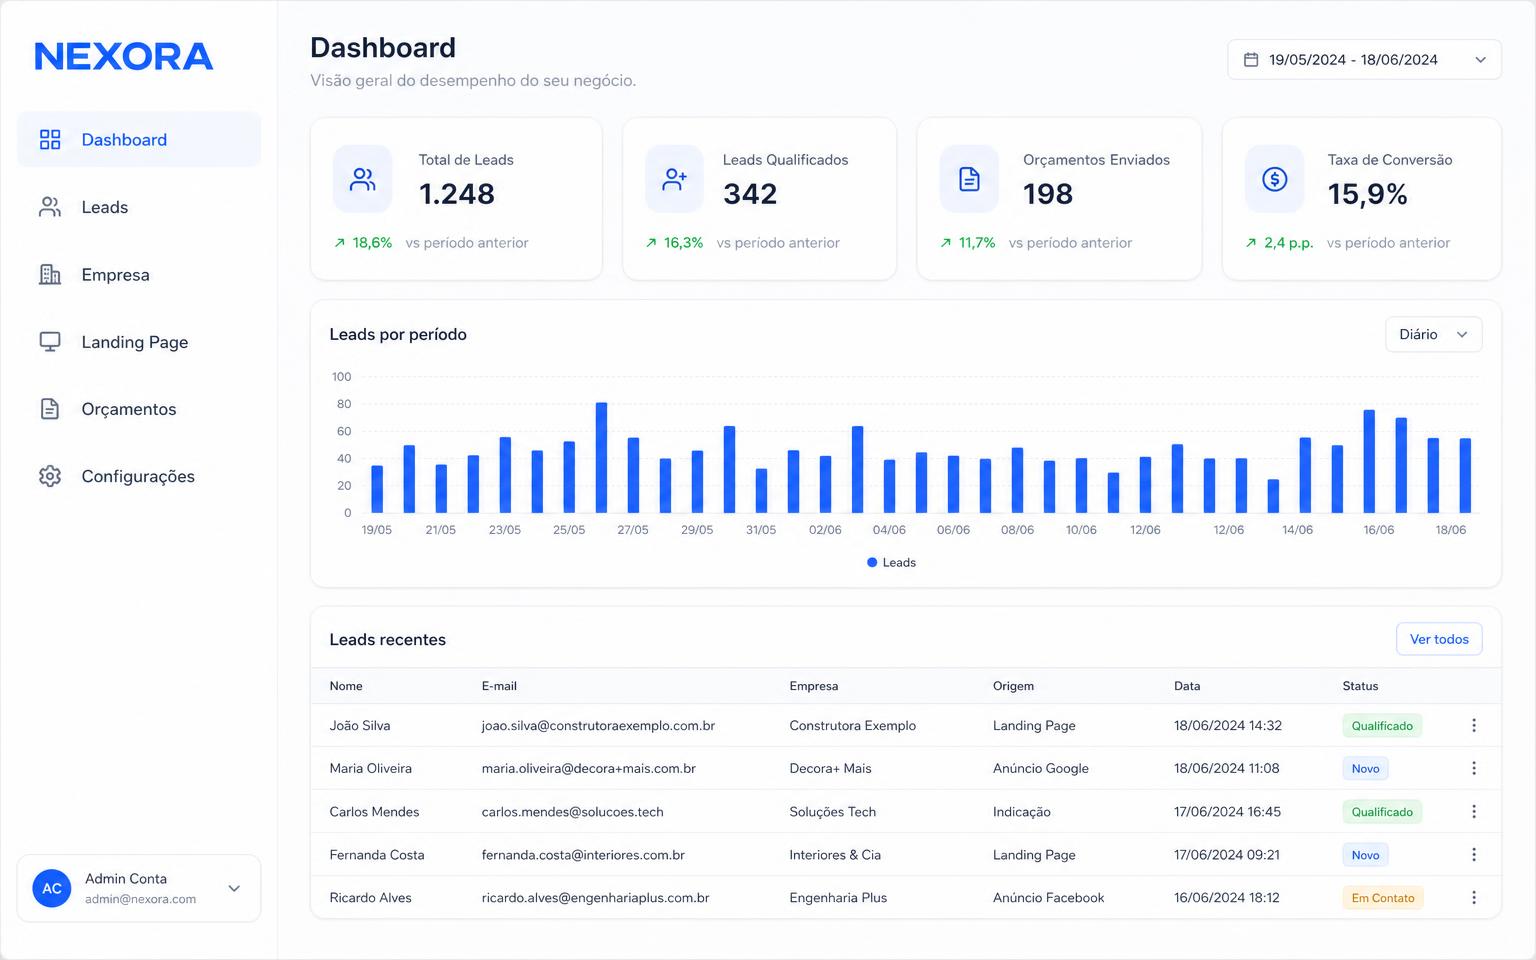The width and height of the screenshot is (1536, 960).
Task: Click date 17/06/2024 16:45
Action: [x=1227, y=811]
